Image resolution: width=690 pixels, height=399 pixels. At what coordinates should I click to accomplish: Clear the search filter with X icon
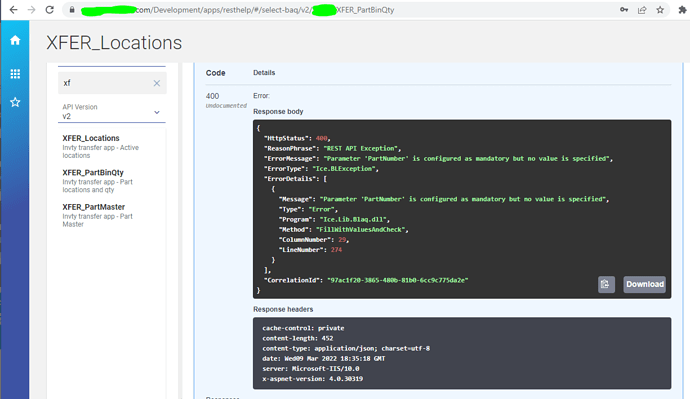(x=157, y=83)
